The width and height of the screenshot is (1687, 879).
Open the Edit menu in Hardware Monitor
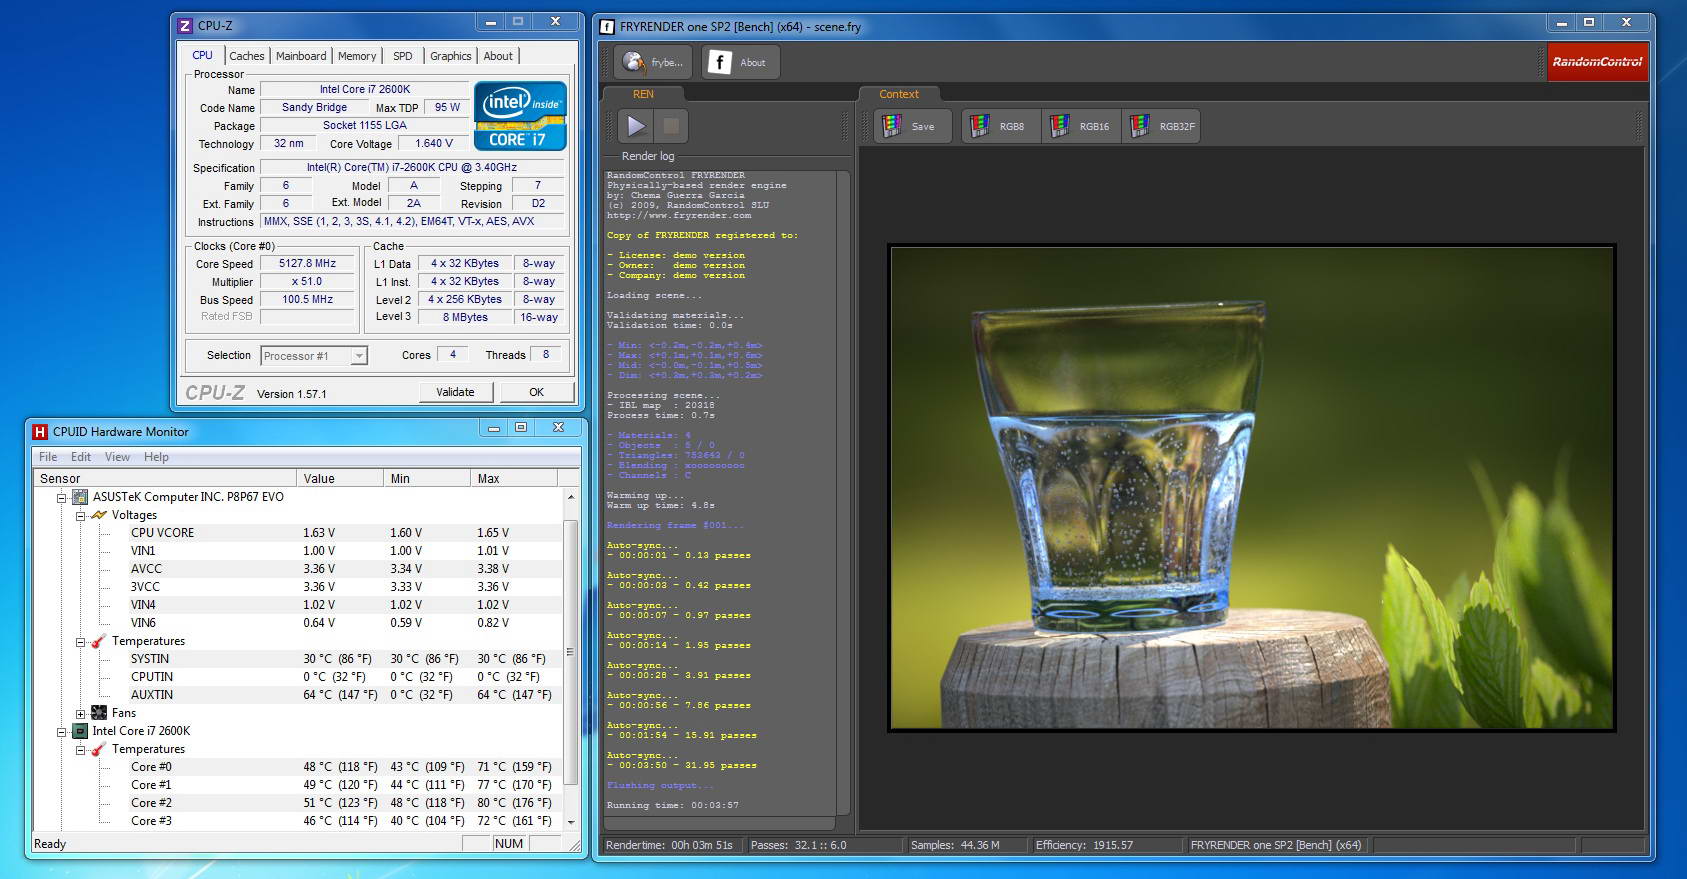pyautogui.click(x=81, y=457)
